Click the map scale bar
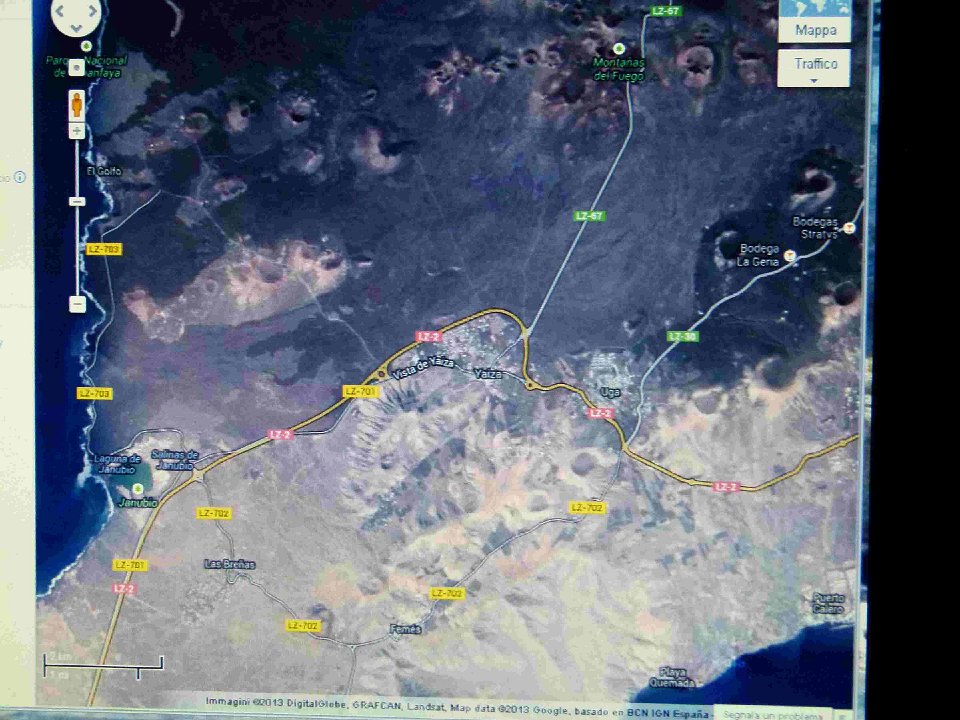This screenshot has width=960, height=720. [x=103, y=666]
